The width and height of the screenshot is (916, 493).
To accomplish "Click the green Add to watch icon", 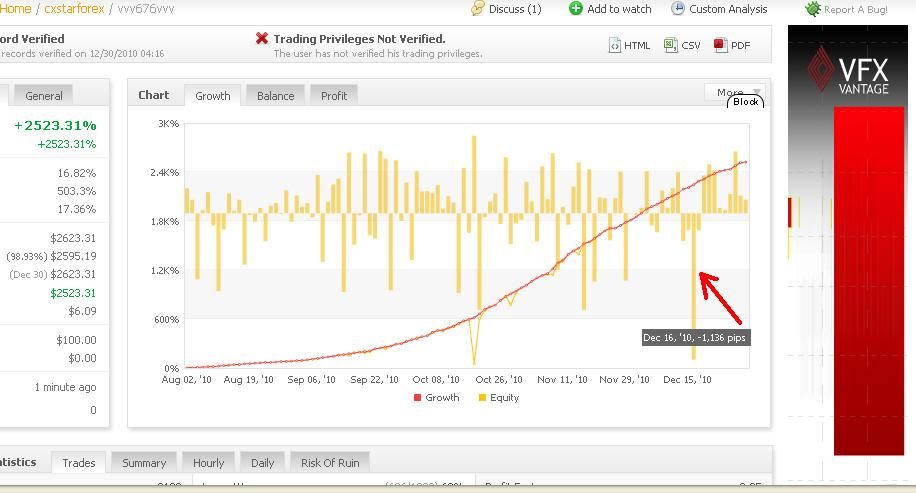I will click(x=576, y=9).
